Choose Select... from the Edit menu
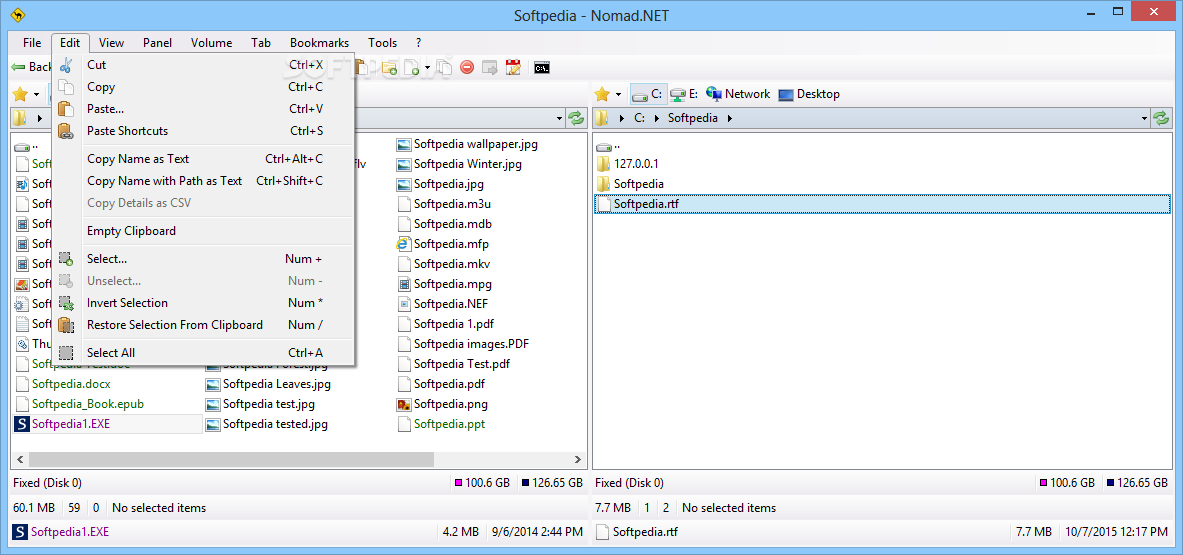The width and height of the screenshot is (1183, 555). coord(204,259)
